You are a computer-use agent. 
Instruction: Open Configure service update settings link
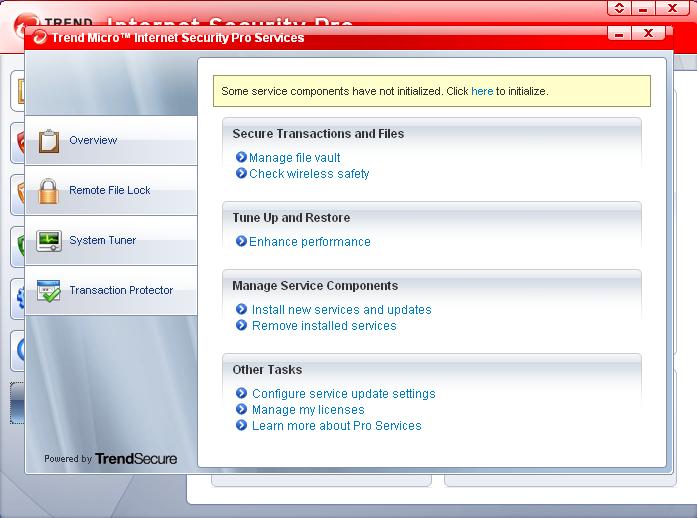(x=344, y=394)
